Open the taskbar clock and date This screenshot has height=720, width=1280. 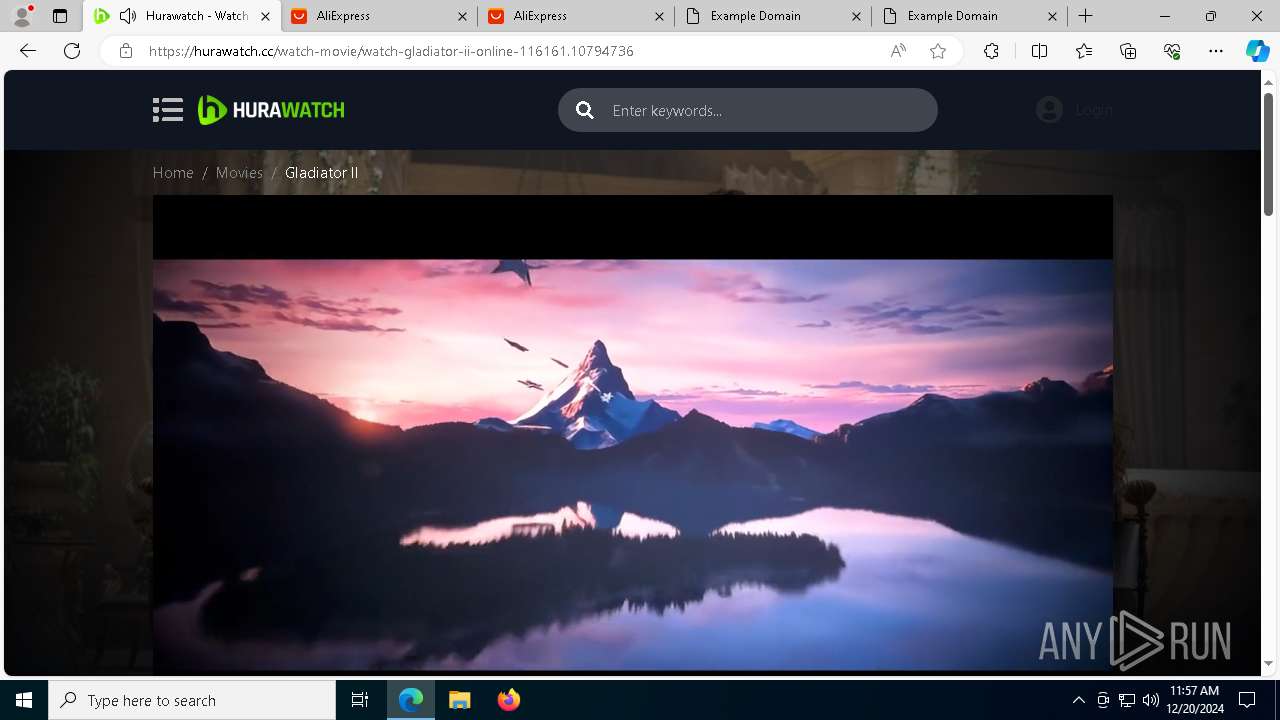pyautogui.click(x=1193, y=700)
